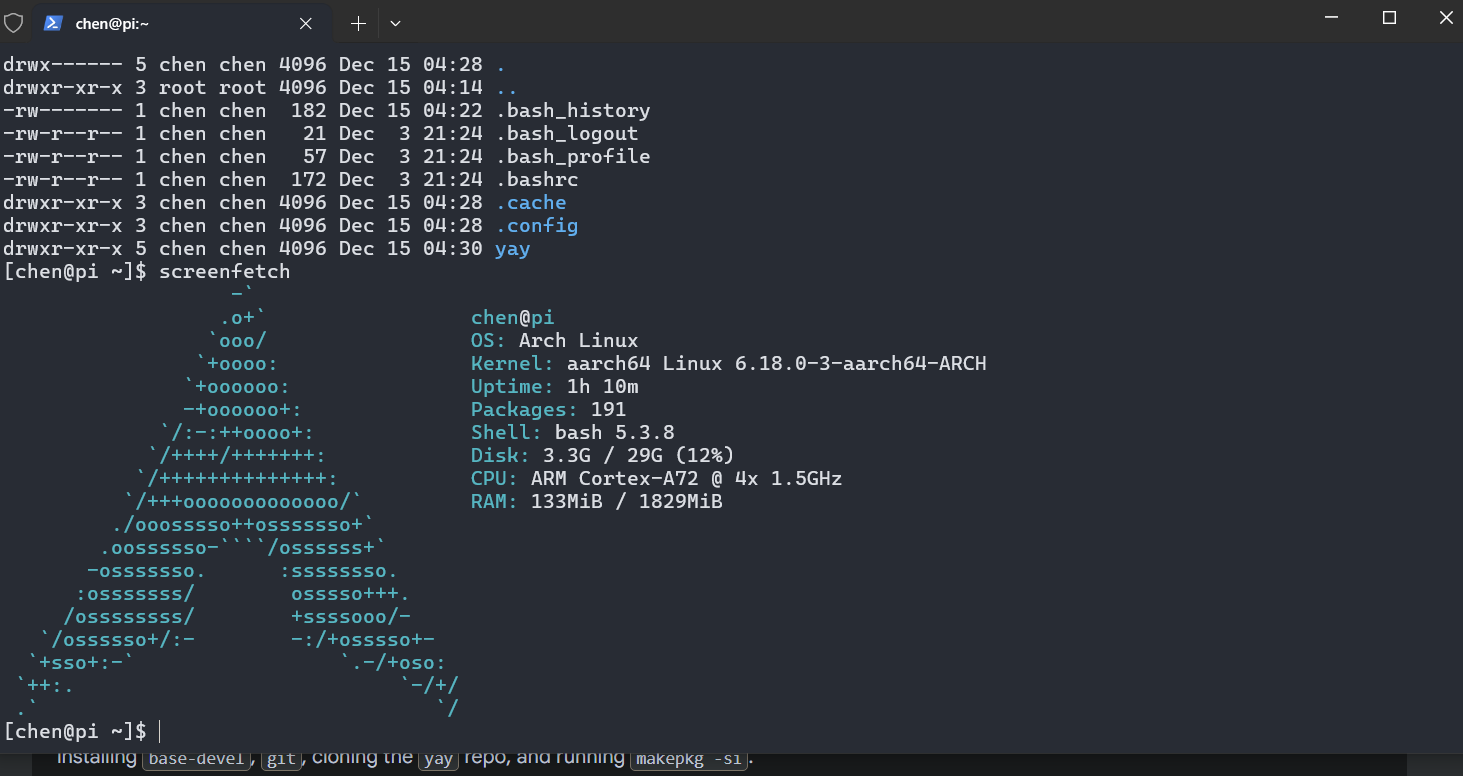Click the "screenfetch" command text
1463x776 pixels.
[x=224, y=272]
